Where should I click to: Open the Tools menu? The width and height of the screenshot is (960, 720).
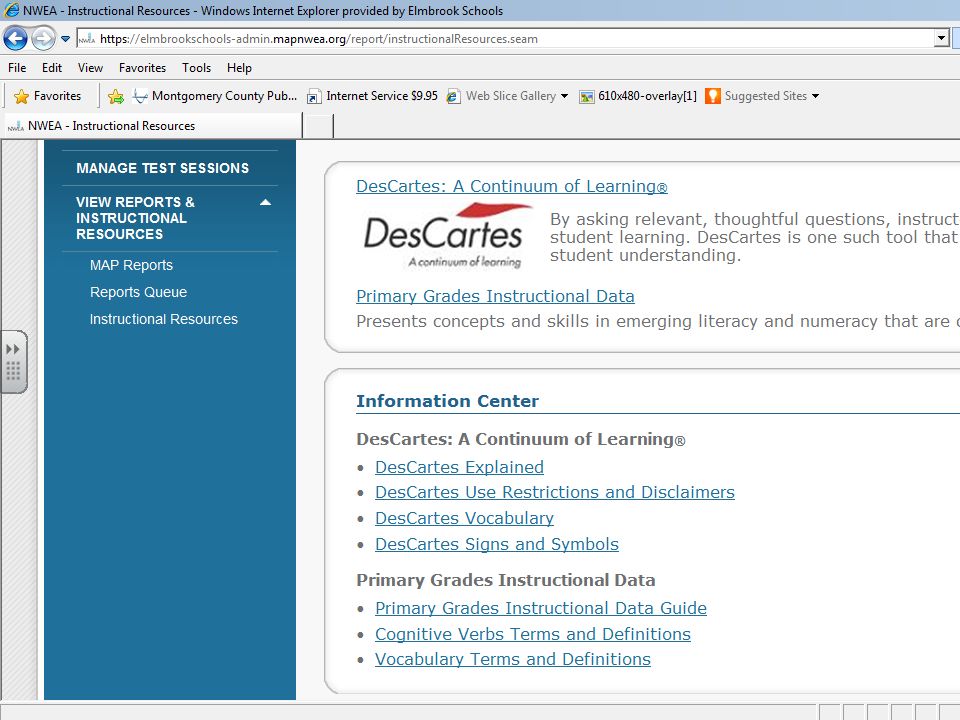197,68
